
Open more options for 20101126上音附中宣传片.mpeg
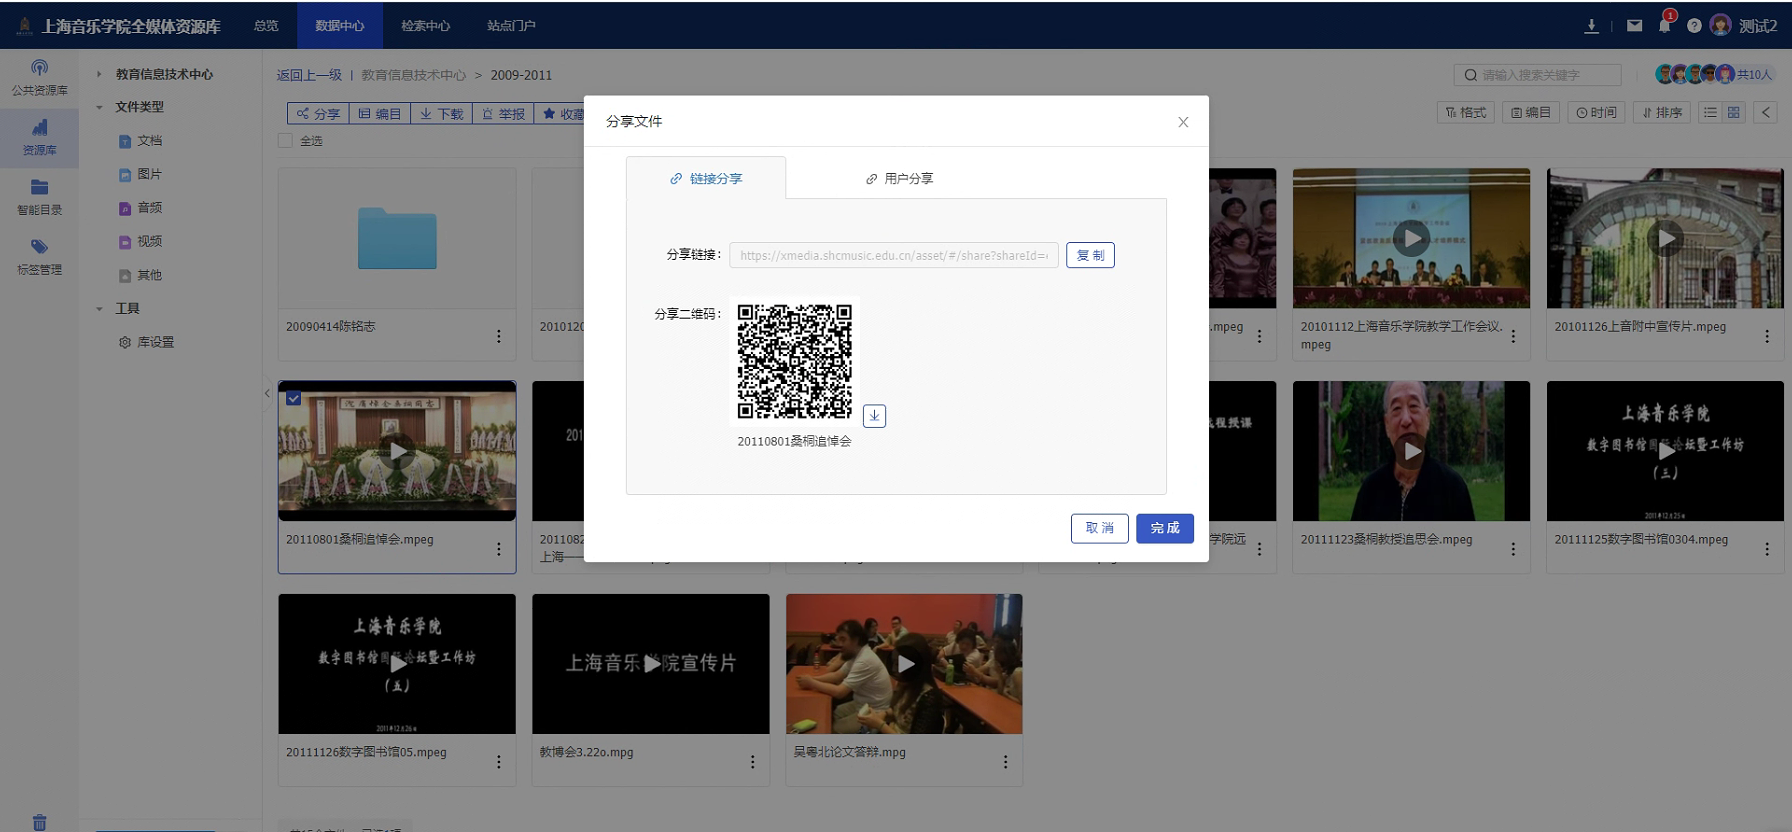[1767, 337]
